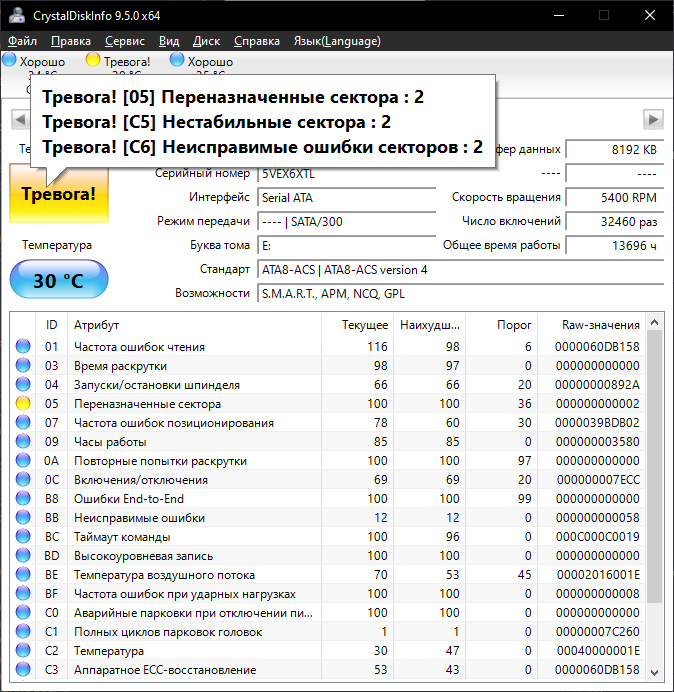The image size is (674, 692).
Task: Click the status icon for attribute BF
Action: click(x=23, y=594)
